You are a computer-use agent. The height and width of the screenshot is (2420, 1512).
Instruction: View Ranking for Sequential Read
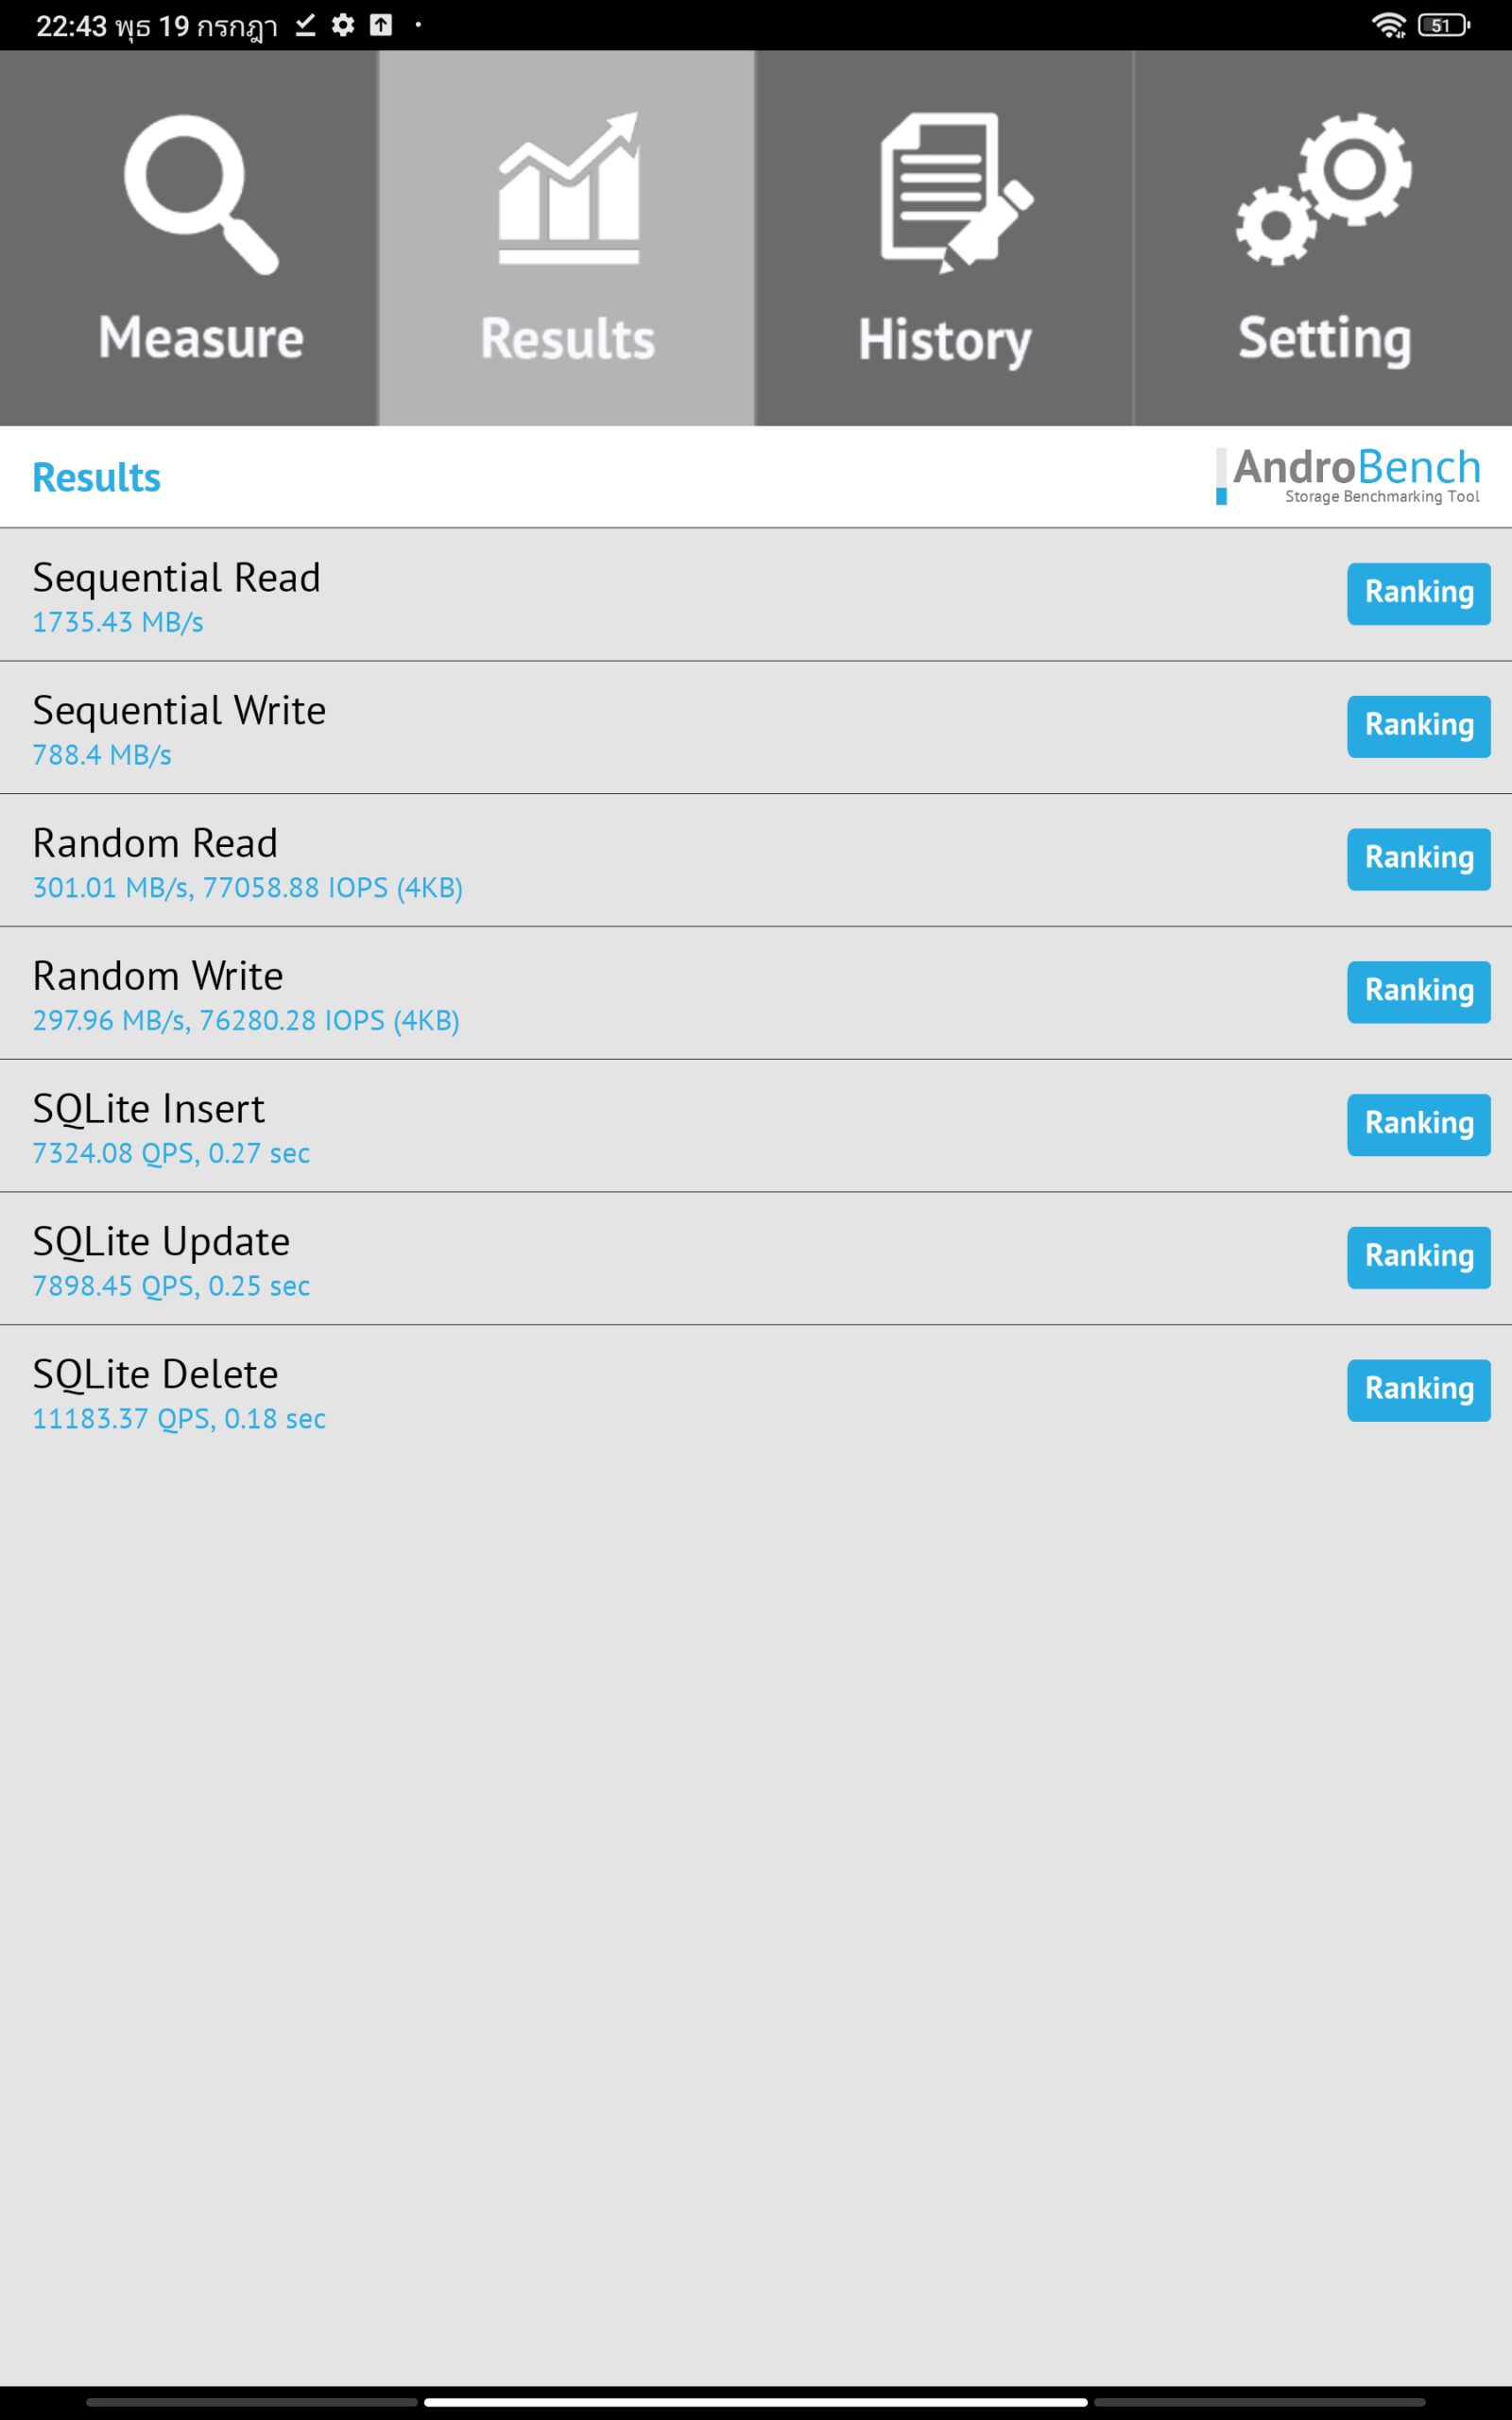[x=1418, y=593]
